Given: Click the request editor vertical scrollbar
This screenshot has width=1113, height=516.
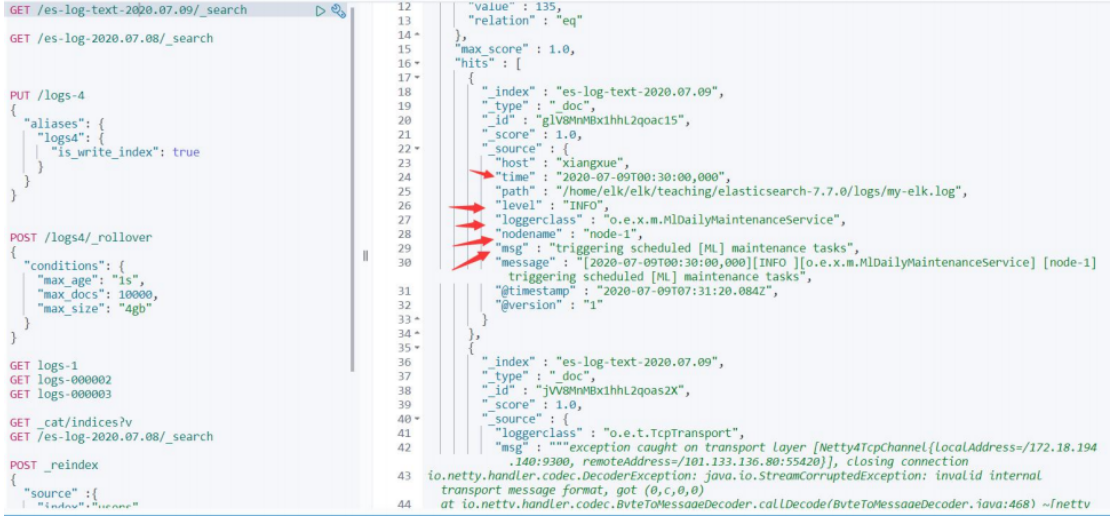Looking at the screenshot, I should (351, 188).
